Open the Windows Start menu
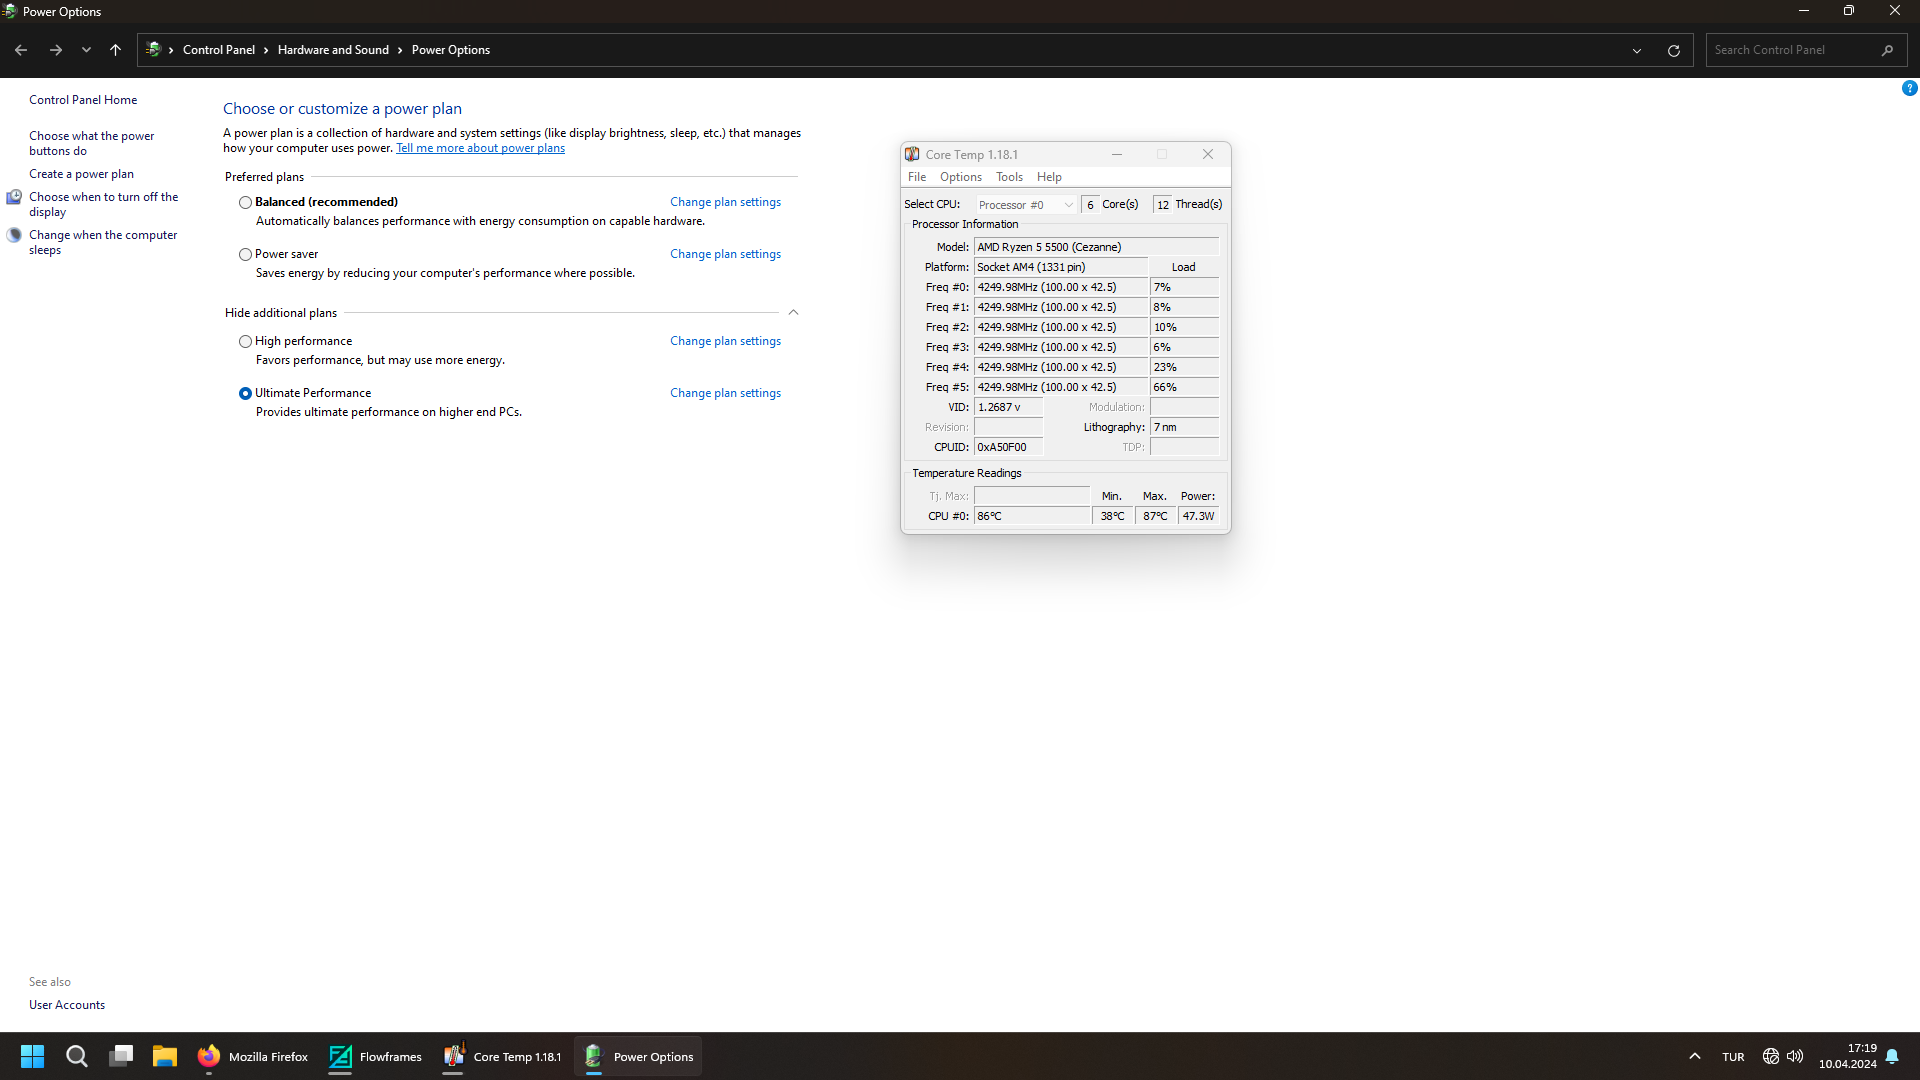Viewport: 1920px width, 1080px height. pos(32,1056)
